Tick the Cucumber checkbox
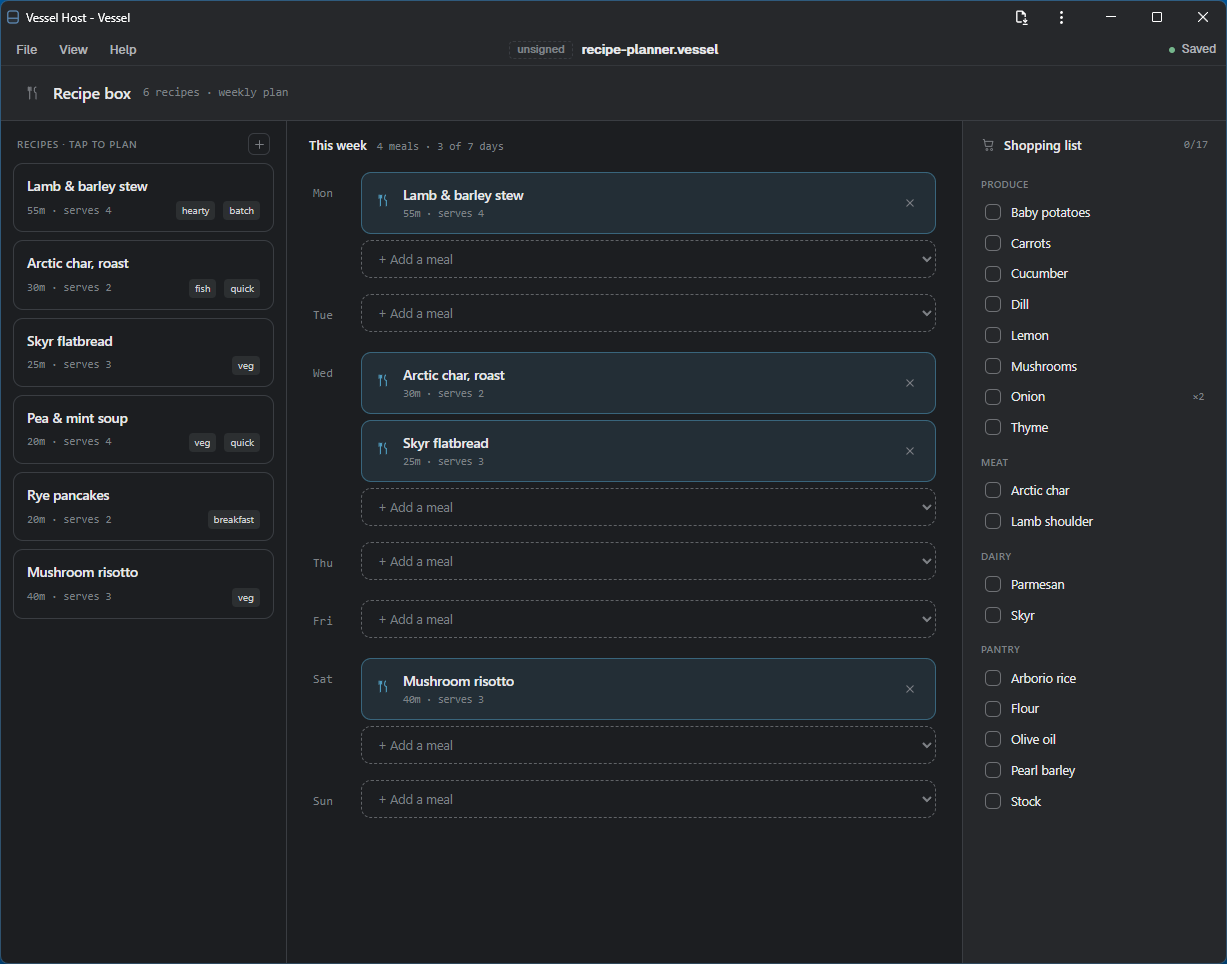1227x964 pixels. [993, 273]
